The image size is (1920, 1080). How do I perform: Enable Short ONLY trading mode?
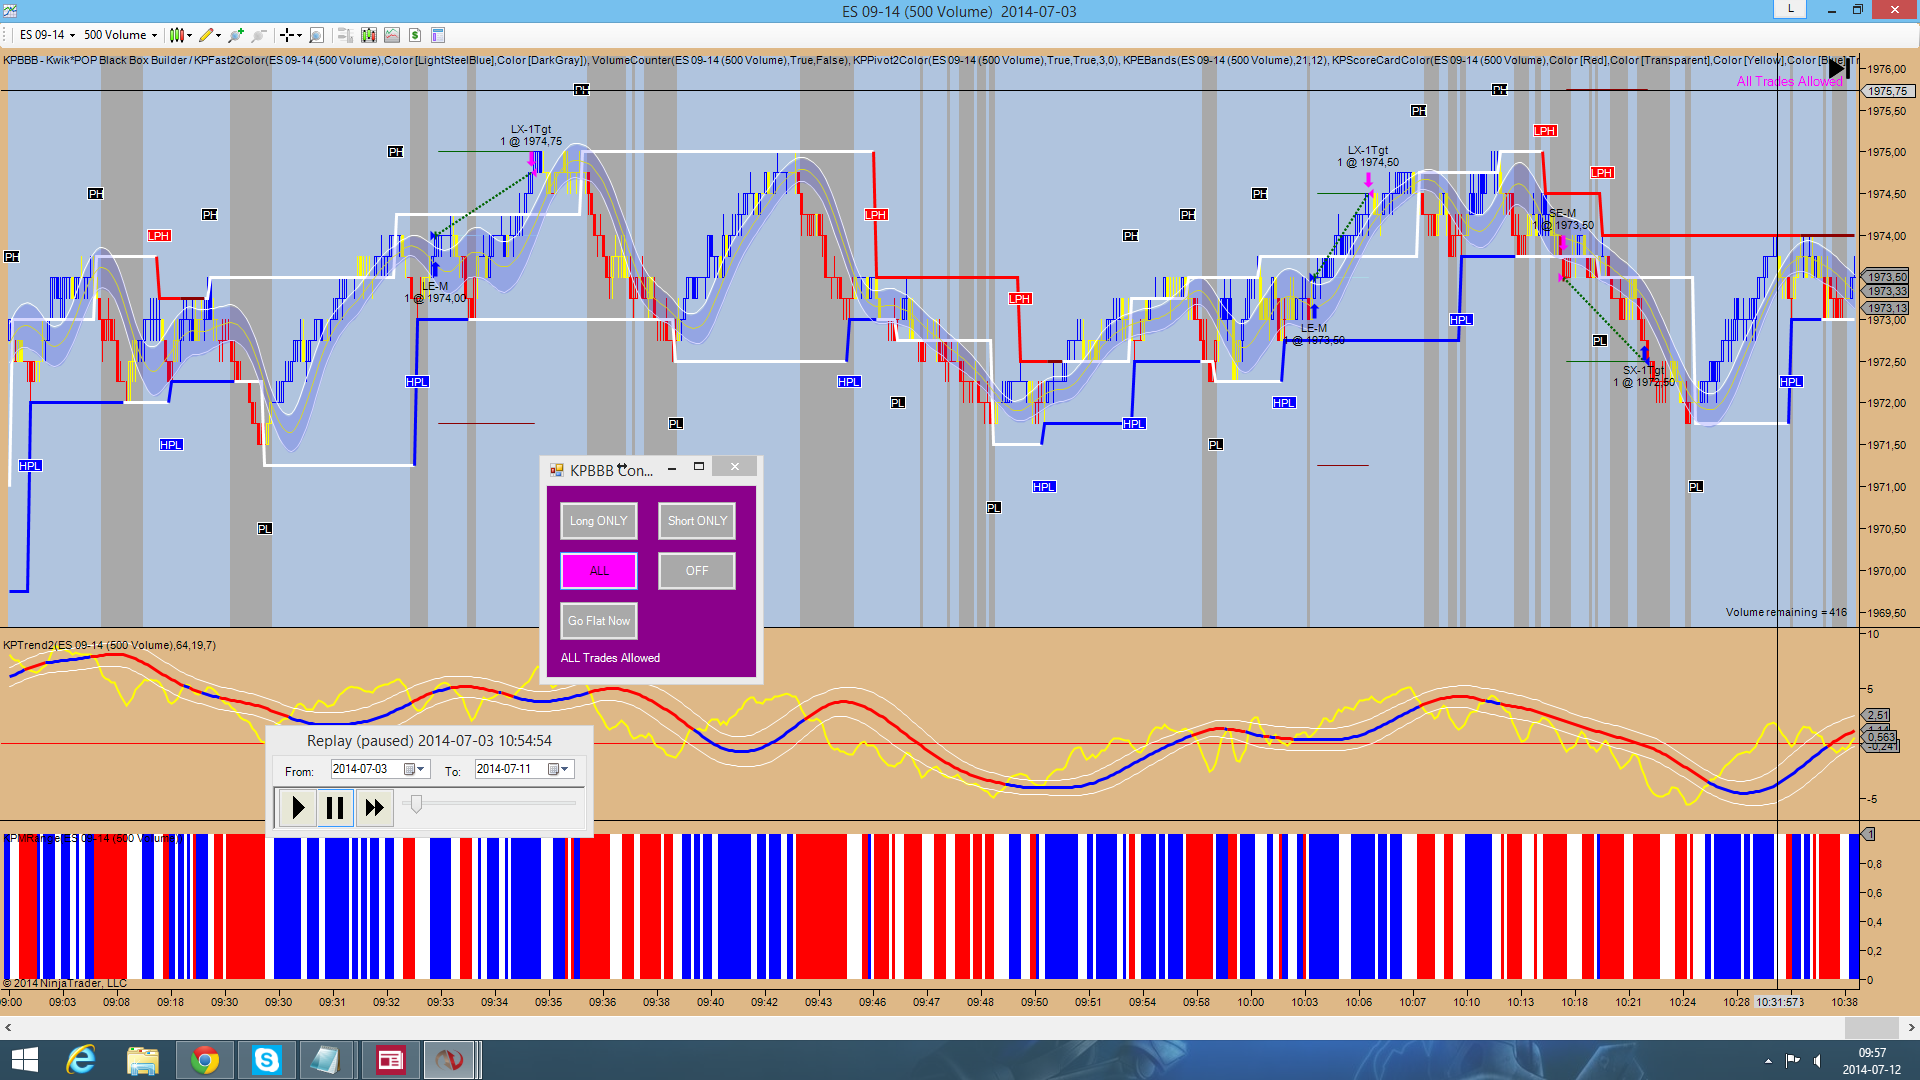pyautogui.click(x=697, y=521)
